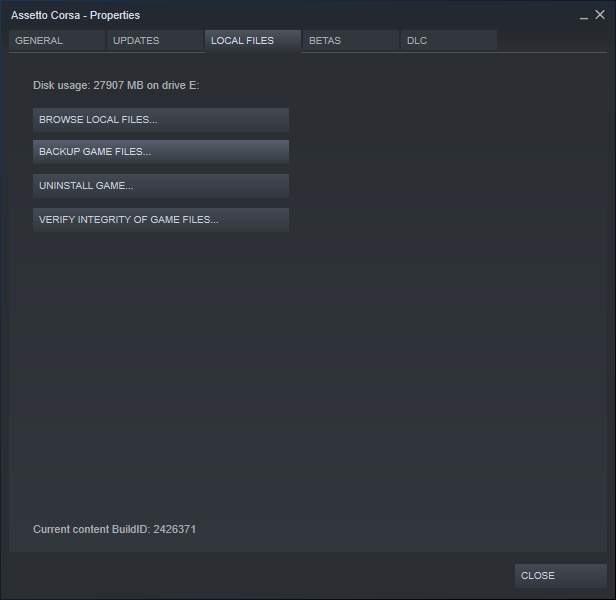Start Backup Game Files
616x600 pixels.
tap(161, 152)
